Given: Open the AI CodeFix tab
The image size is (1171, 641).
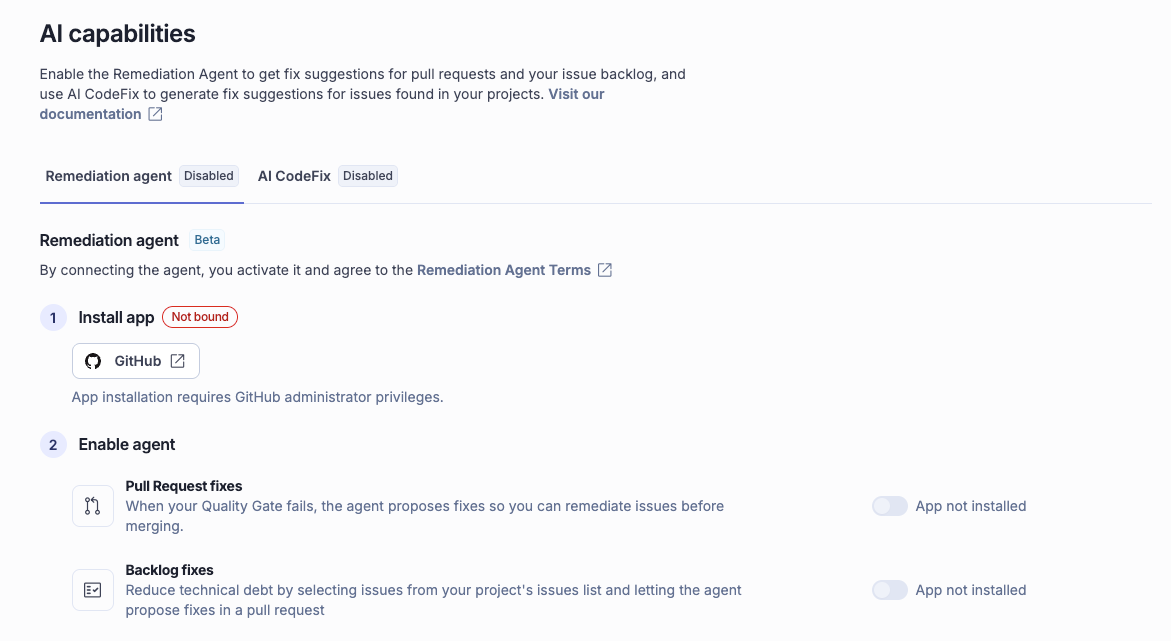Looking at the screenshot, I should coord(294,176).
